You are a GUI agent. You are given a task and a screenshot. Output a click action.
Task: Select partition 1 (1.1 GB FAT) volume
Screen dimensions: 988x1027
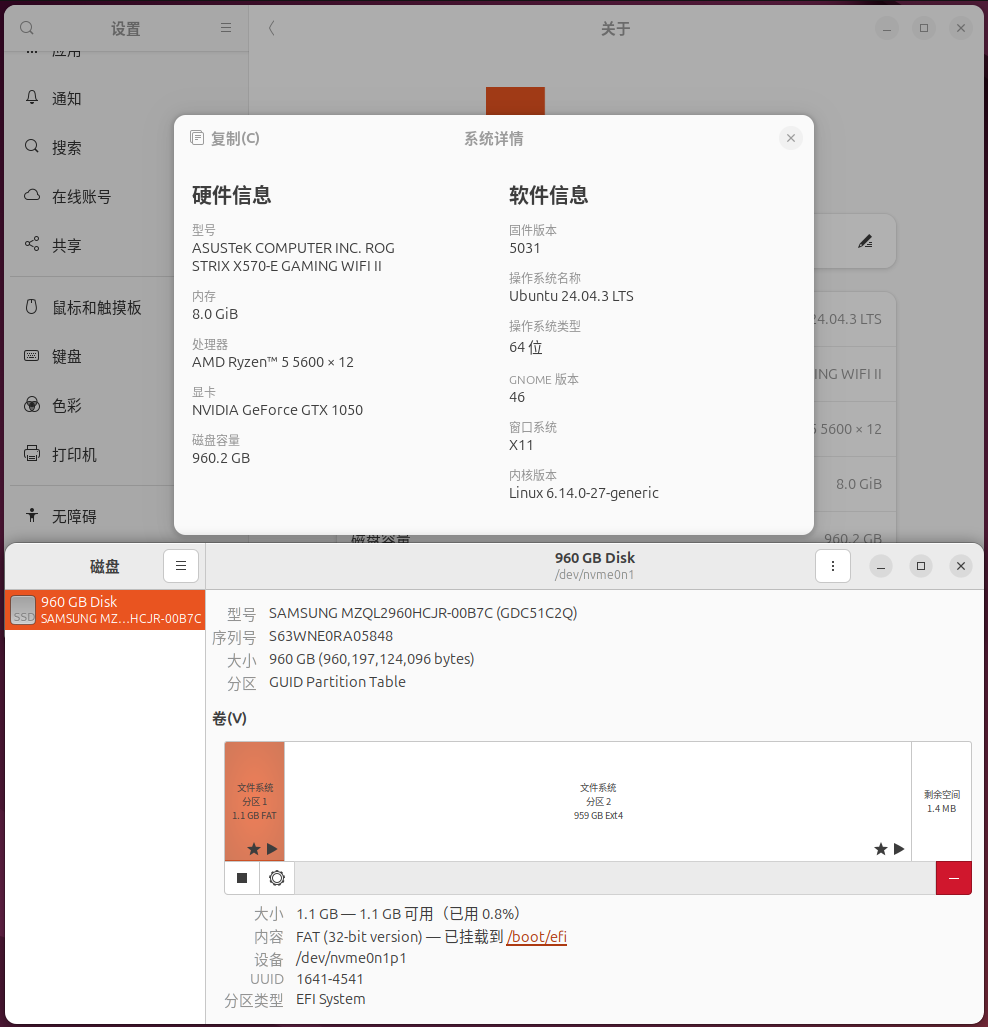254,801
